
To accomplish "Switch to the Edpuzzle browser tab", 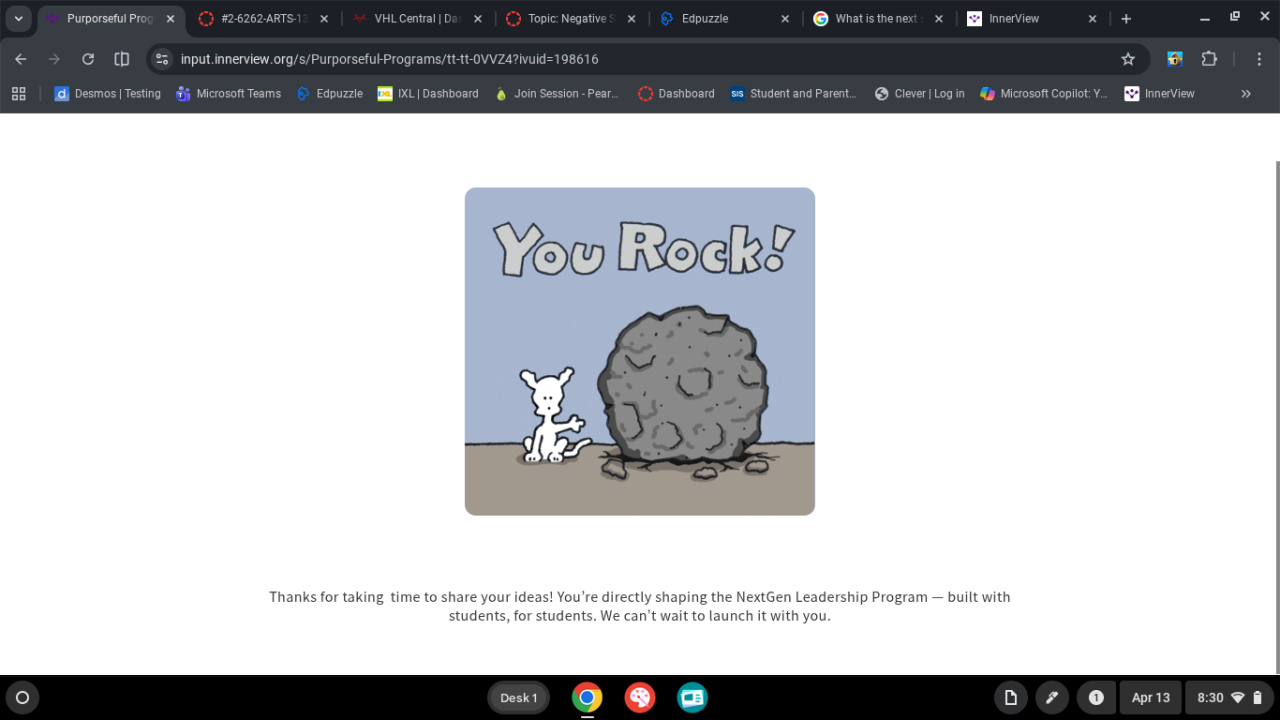I will coord(725,19).
